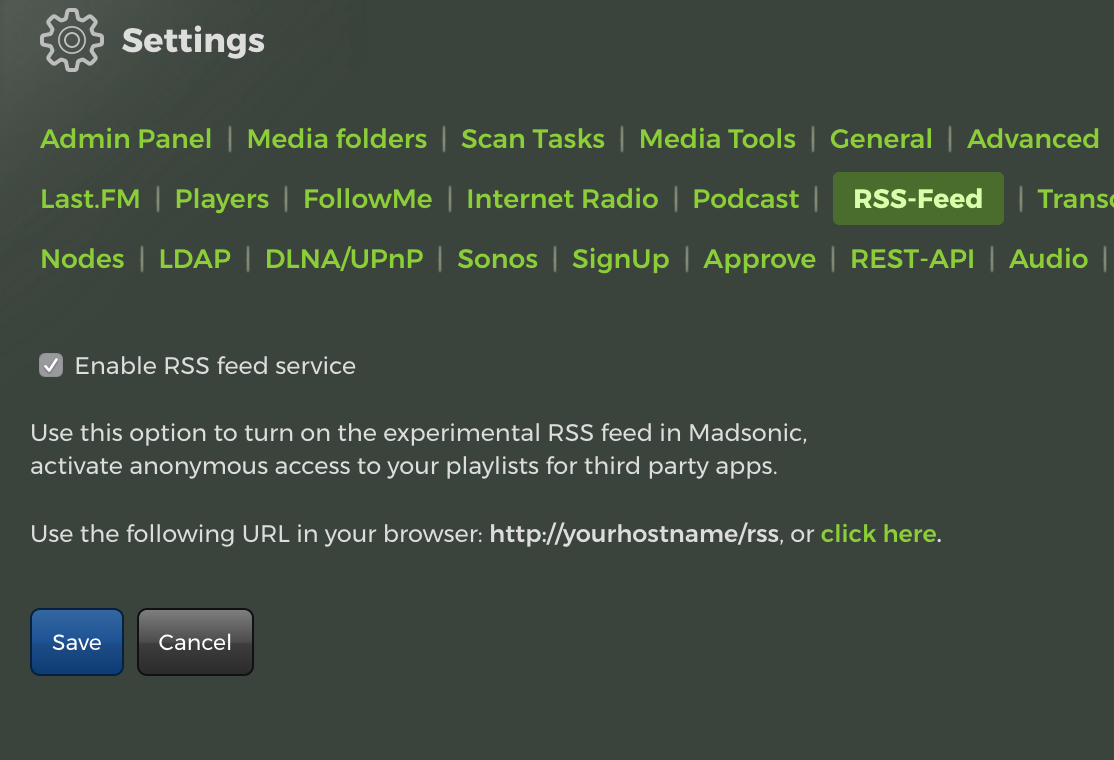Open the REST-API settings tab
This screenshot has width=1114, height=760.
tap(912, 259)
